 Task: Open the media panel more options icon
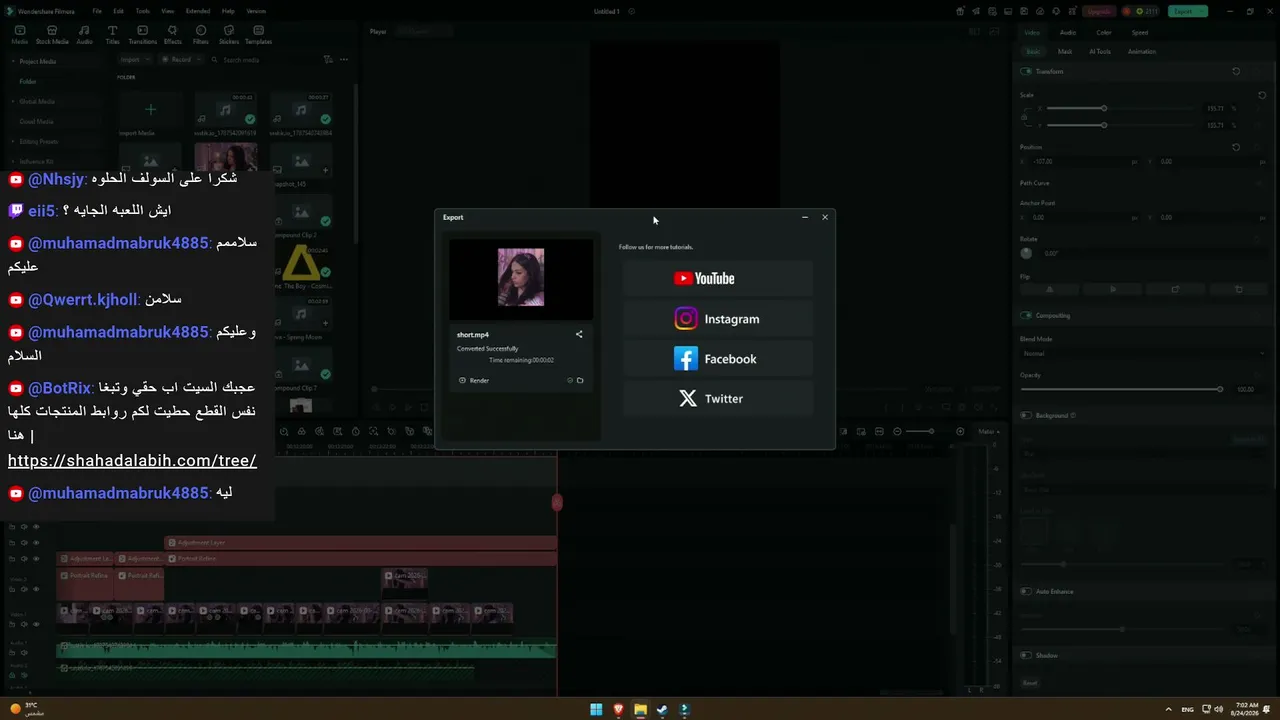[345, 59]
